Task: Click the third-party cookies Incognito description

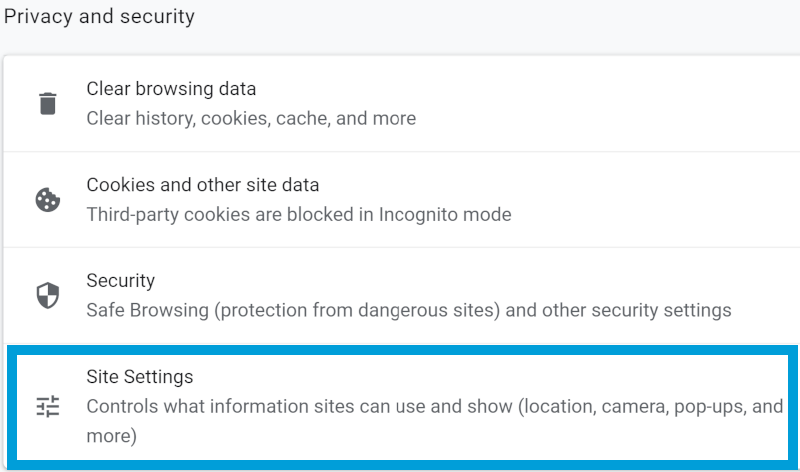Action: pyautogui.click(x=299, y=214)
